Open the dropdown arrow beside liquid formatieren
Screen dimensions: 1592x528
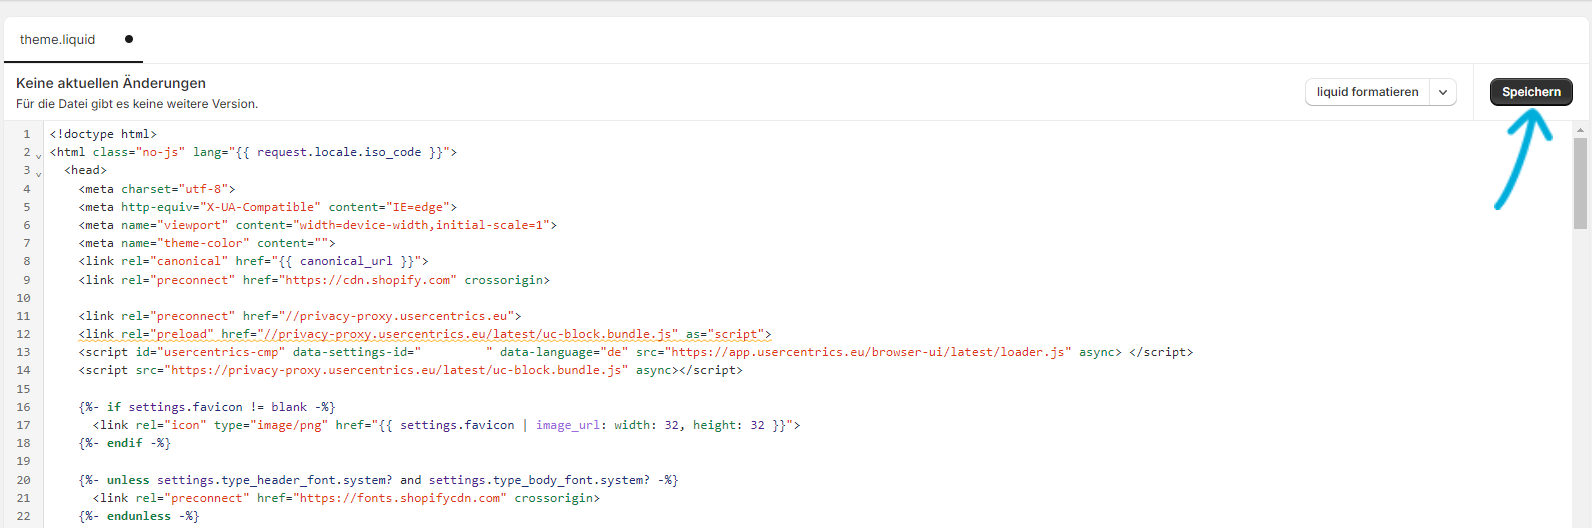[x=1443, y=92]
